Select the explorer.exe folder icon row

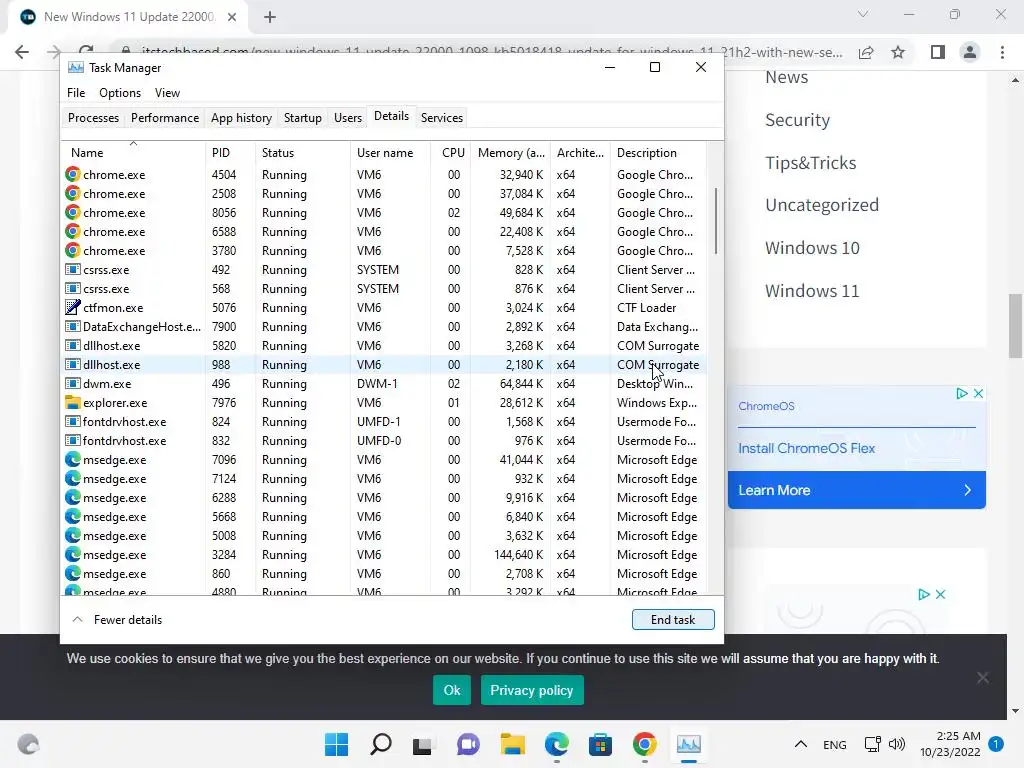click(x=72, y=403)
